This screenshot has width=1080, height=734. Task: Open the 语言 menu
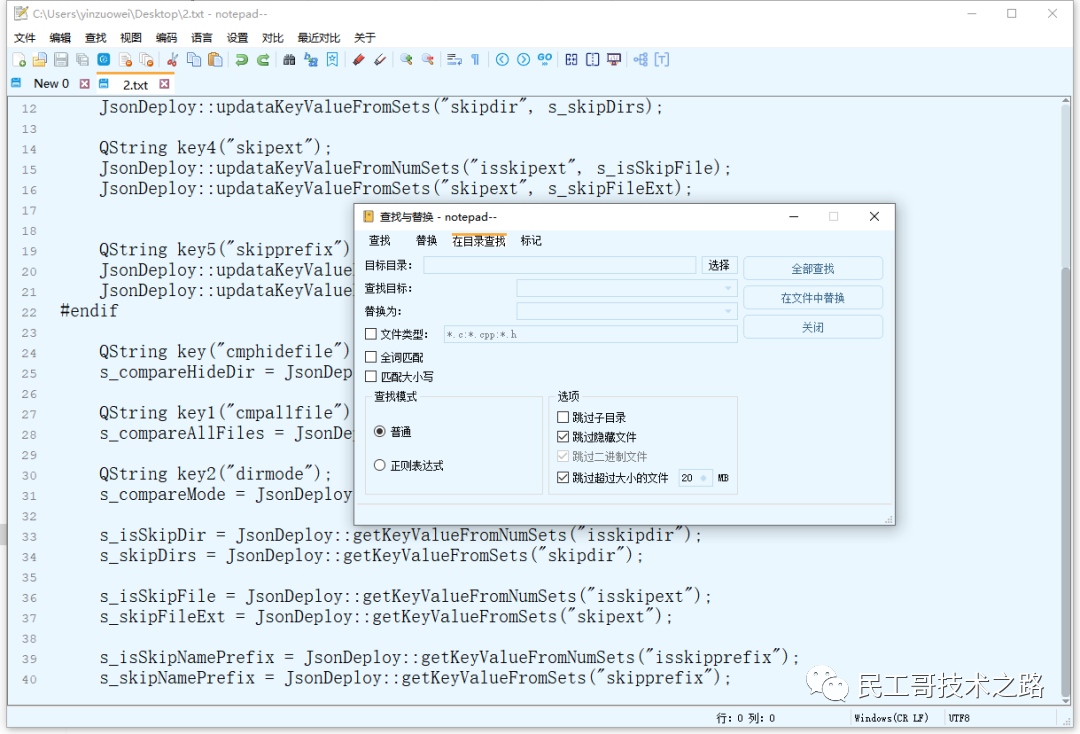pos(202,38)
